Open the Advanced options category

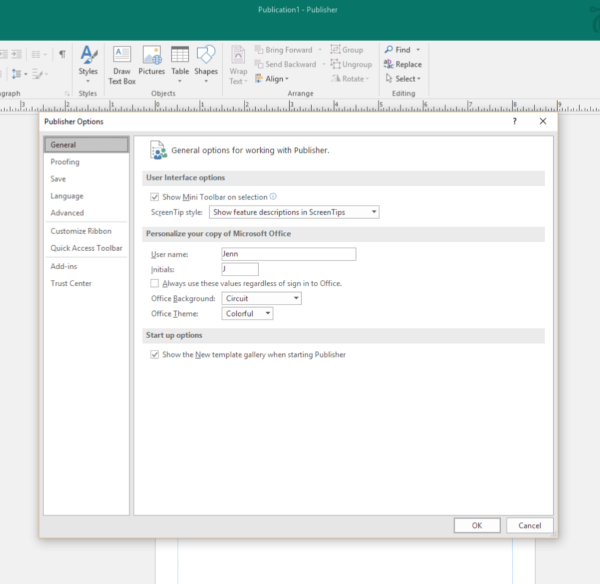coord(86,213)
